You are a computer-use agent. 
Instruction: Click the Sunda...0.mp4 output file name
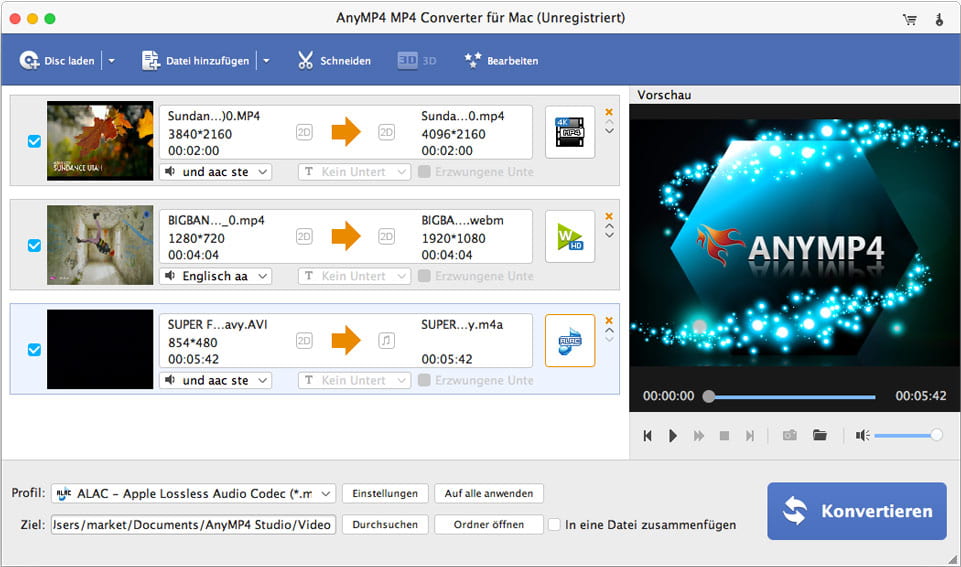[x=462, y=116]
